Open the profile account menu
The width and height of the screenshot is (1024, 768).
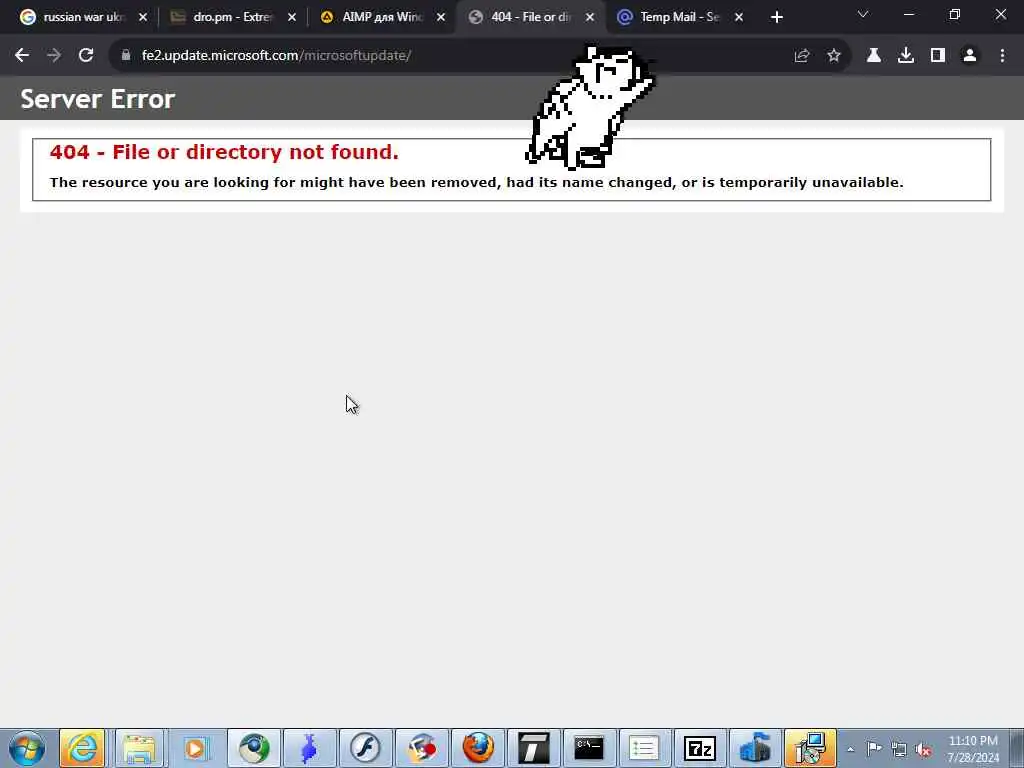970,56
